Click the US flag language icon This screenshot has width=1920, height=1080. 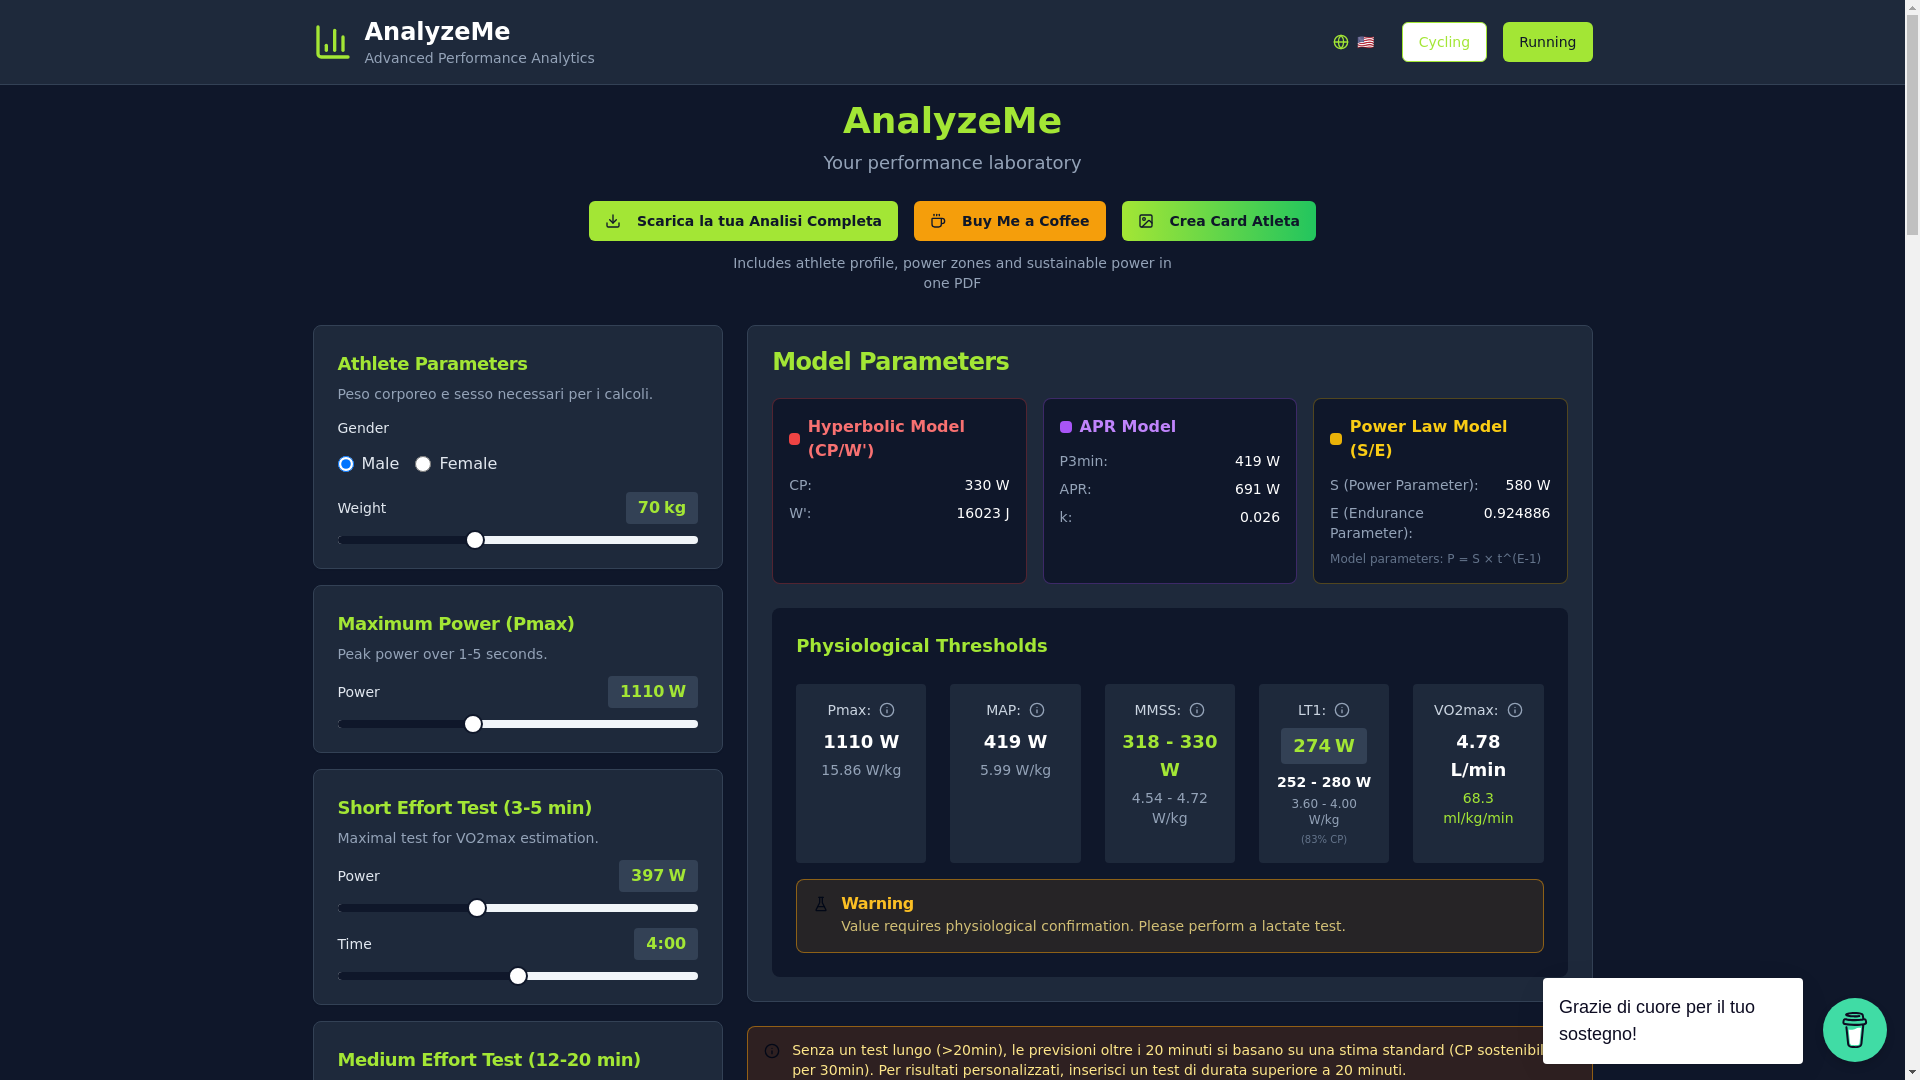[1366, 42]
